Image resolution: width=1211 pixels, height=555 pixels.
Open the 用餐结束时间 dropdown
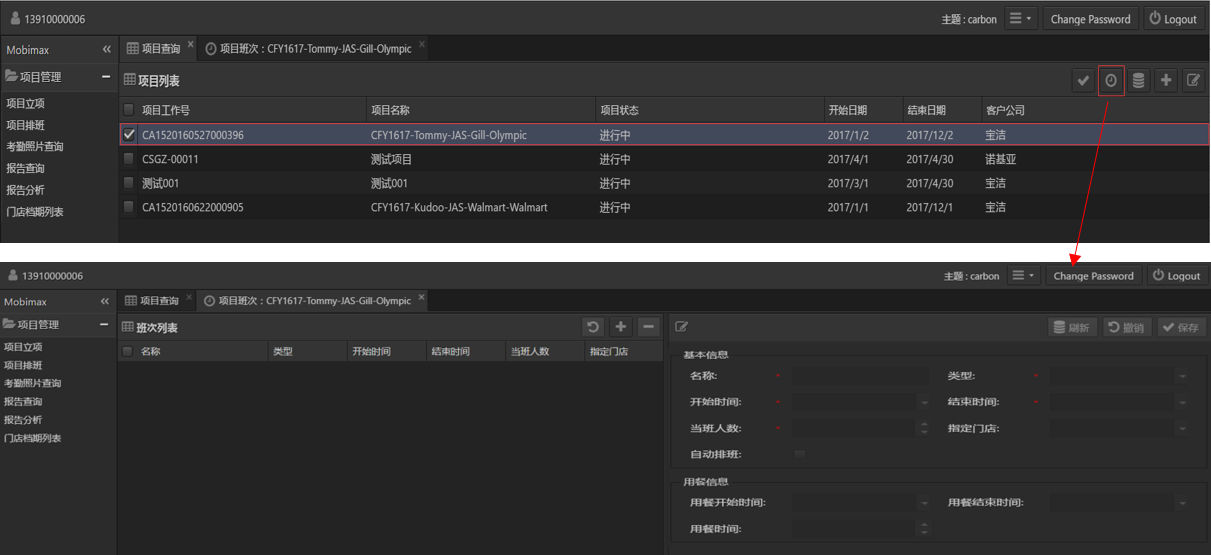pos(1183,503)
